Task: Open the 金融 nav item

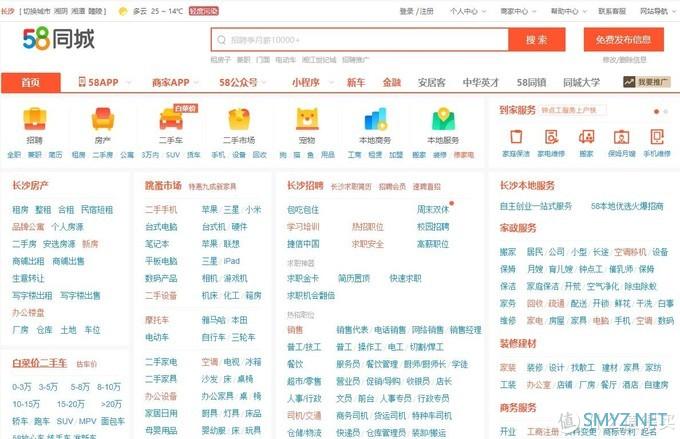Action: click(392, 82)
